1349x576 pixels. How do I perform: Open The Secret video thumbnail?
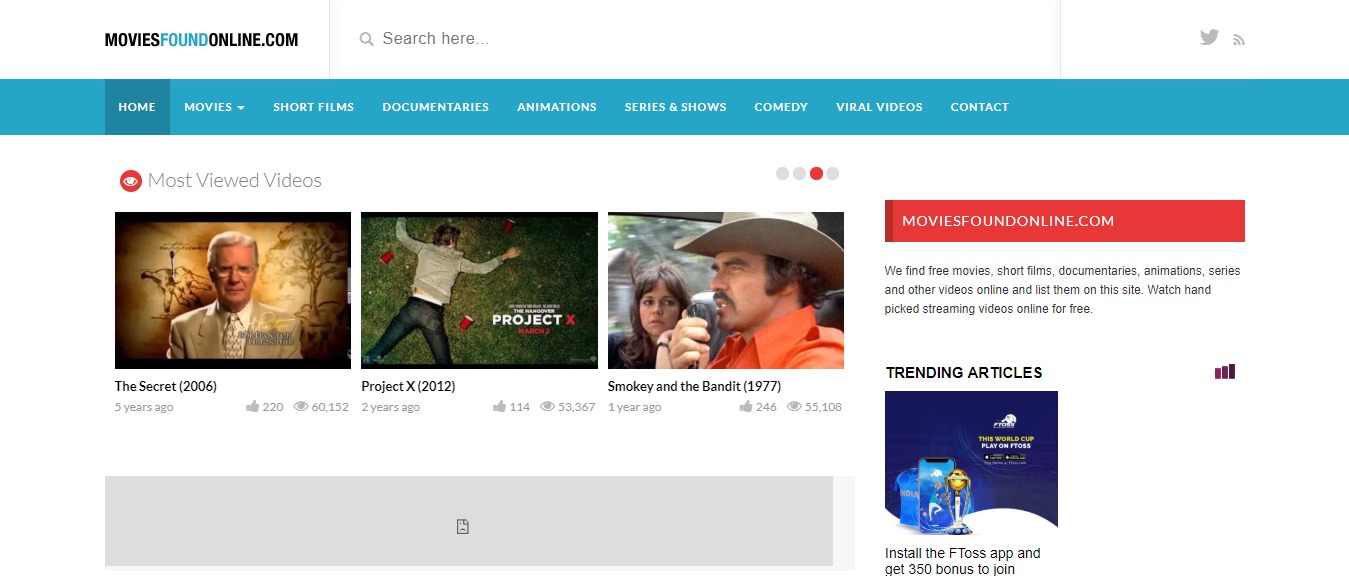click(233, 290)
